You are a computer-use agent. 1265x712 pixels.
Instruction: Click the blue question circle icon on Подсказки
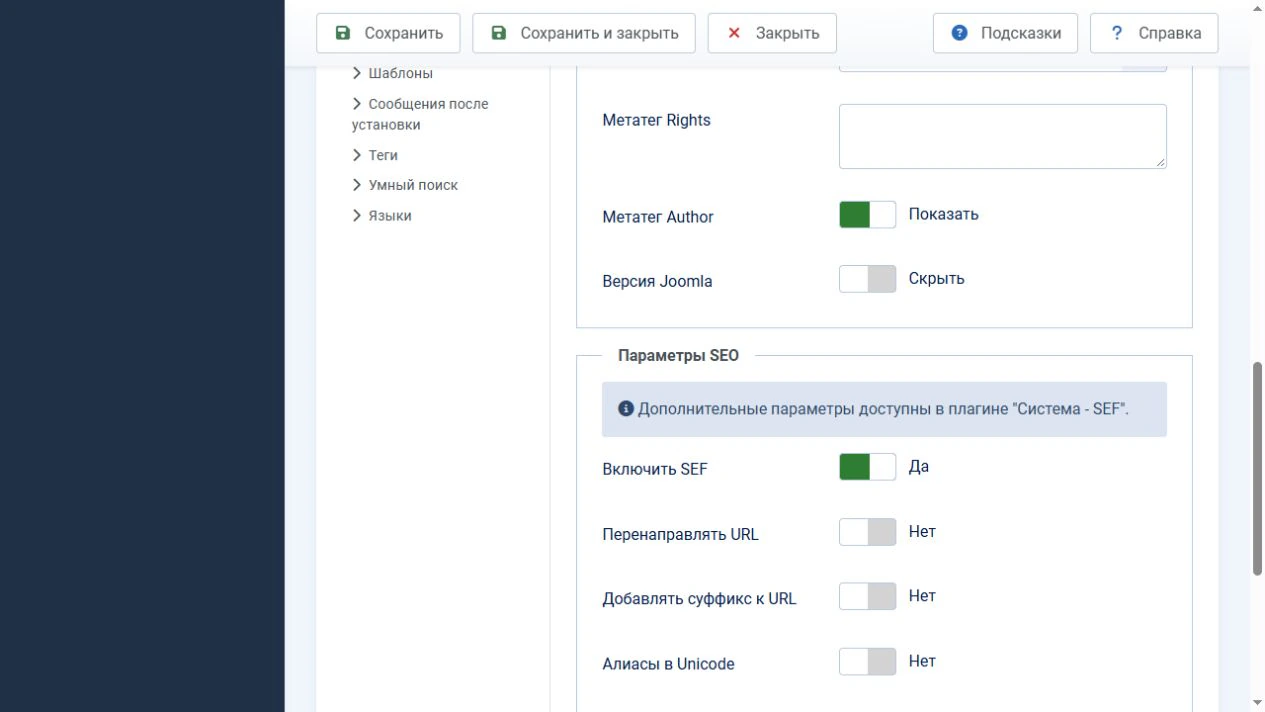pyautogui.click(x=960, y=33)
